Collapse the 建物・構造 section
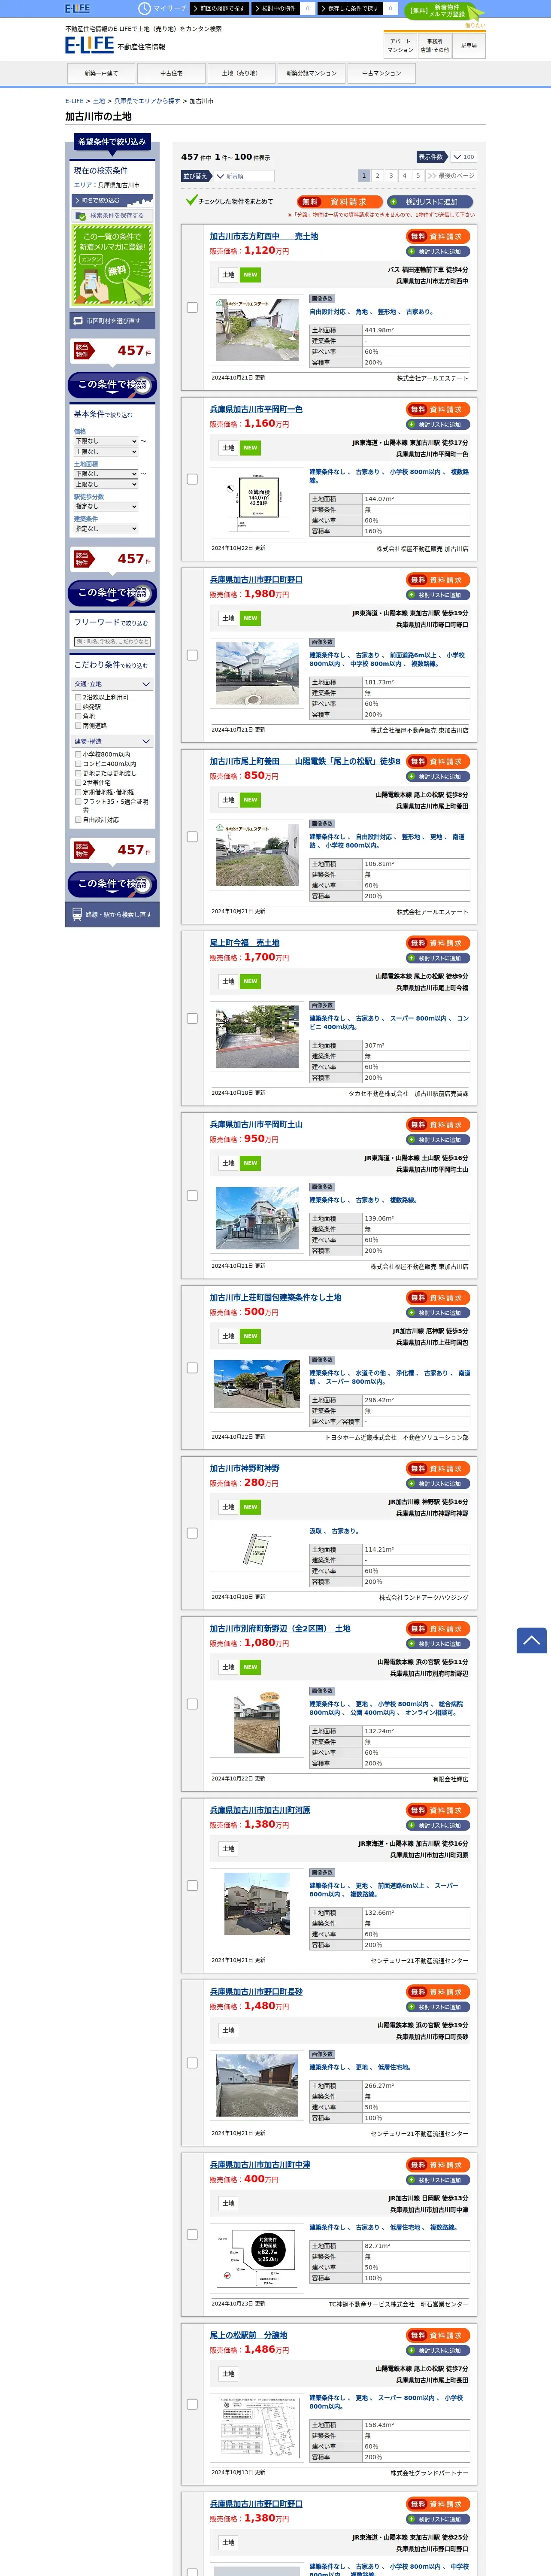 click(112, 741)
